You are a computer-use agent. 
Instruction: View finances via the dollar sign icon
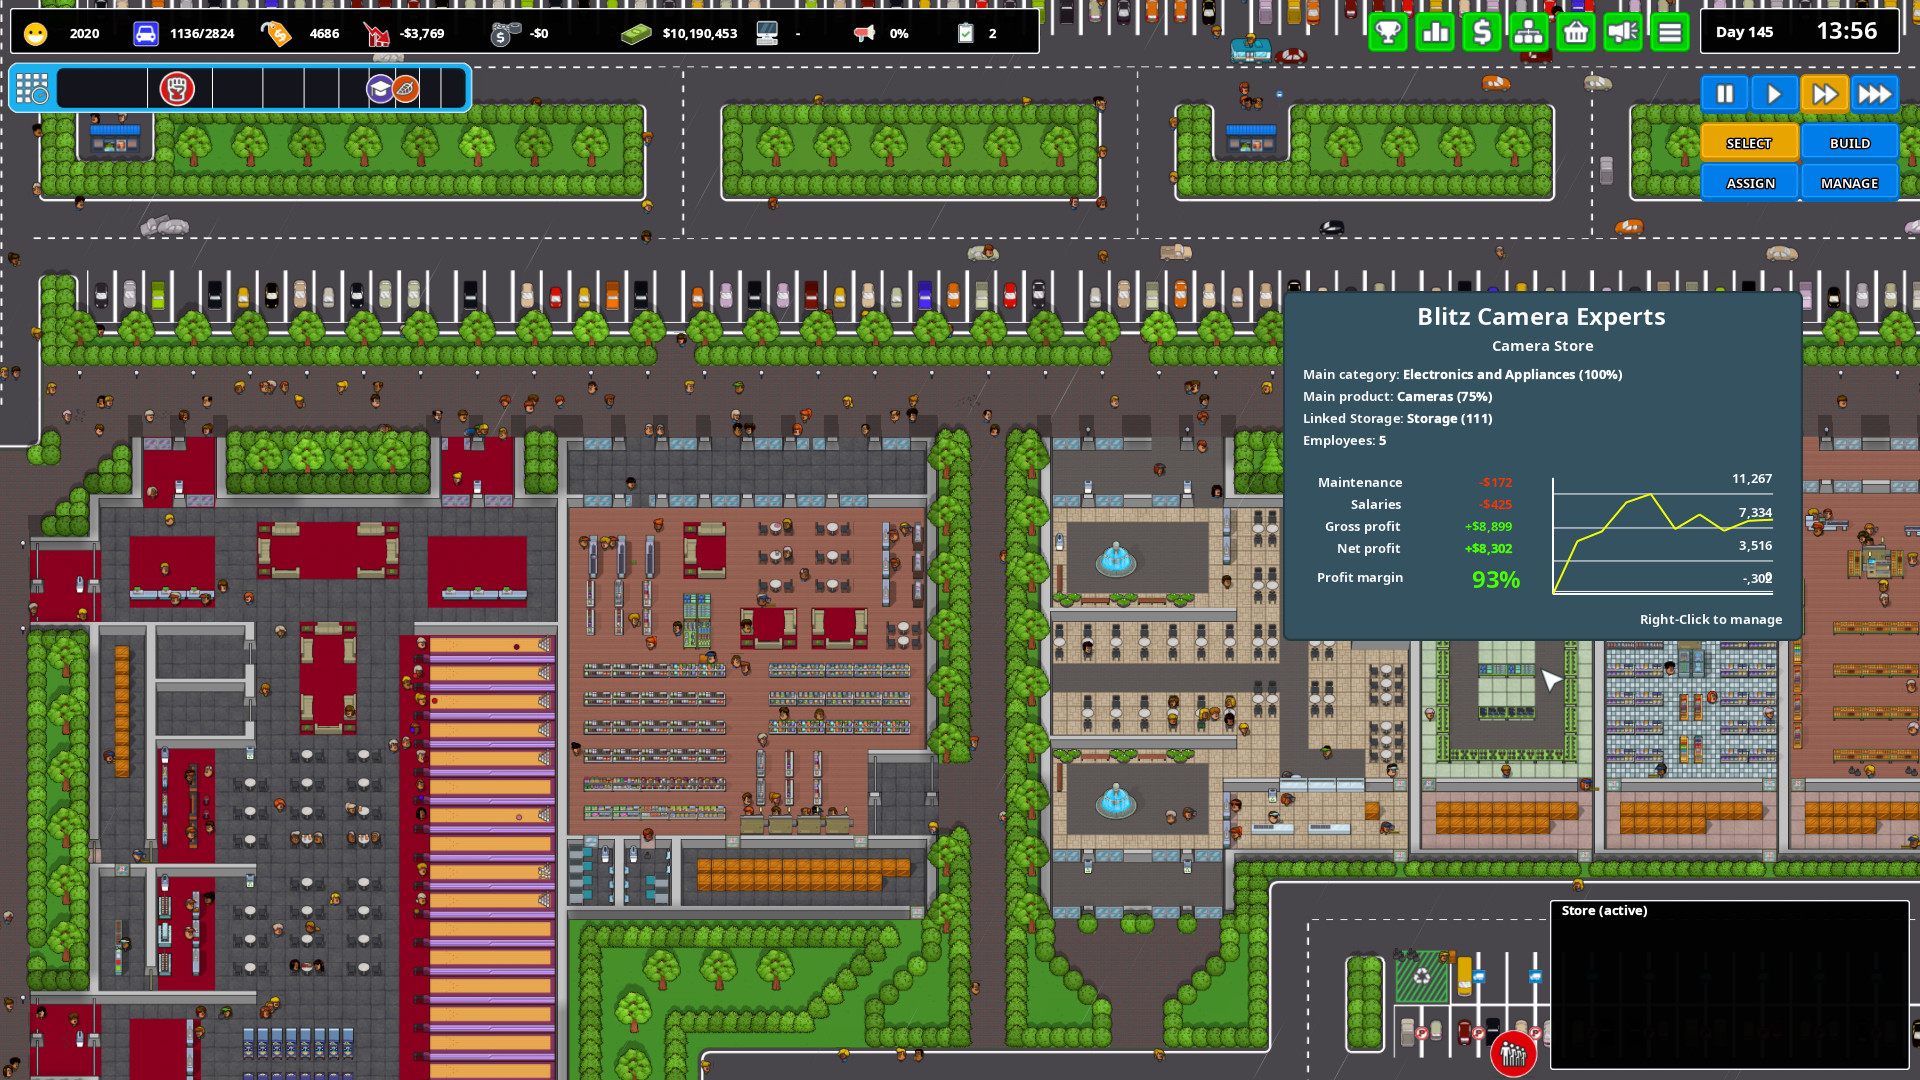(1482, 32)
